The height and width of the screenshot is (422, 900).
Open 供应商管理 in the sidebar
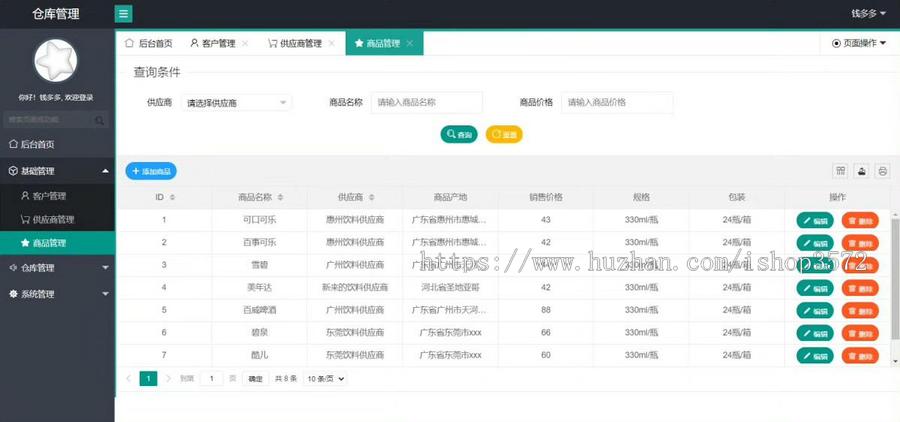(x=57, y=219)
